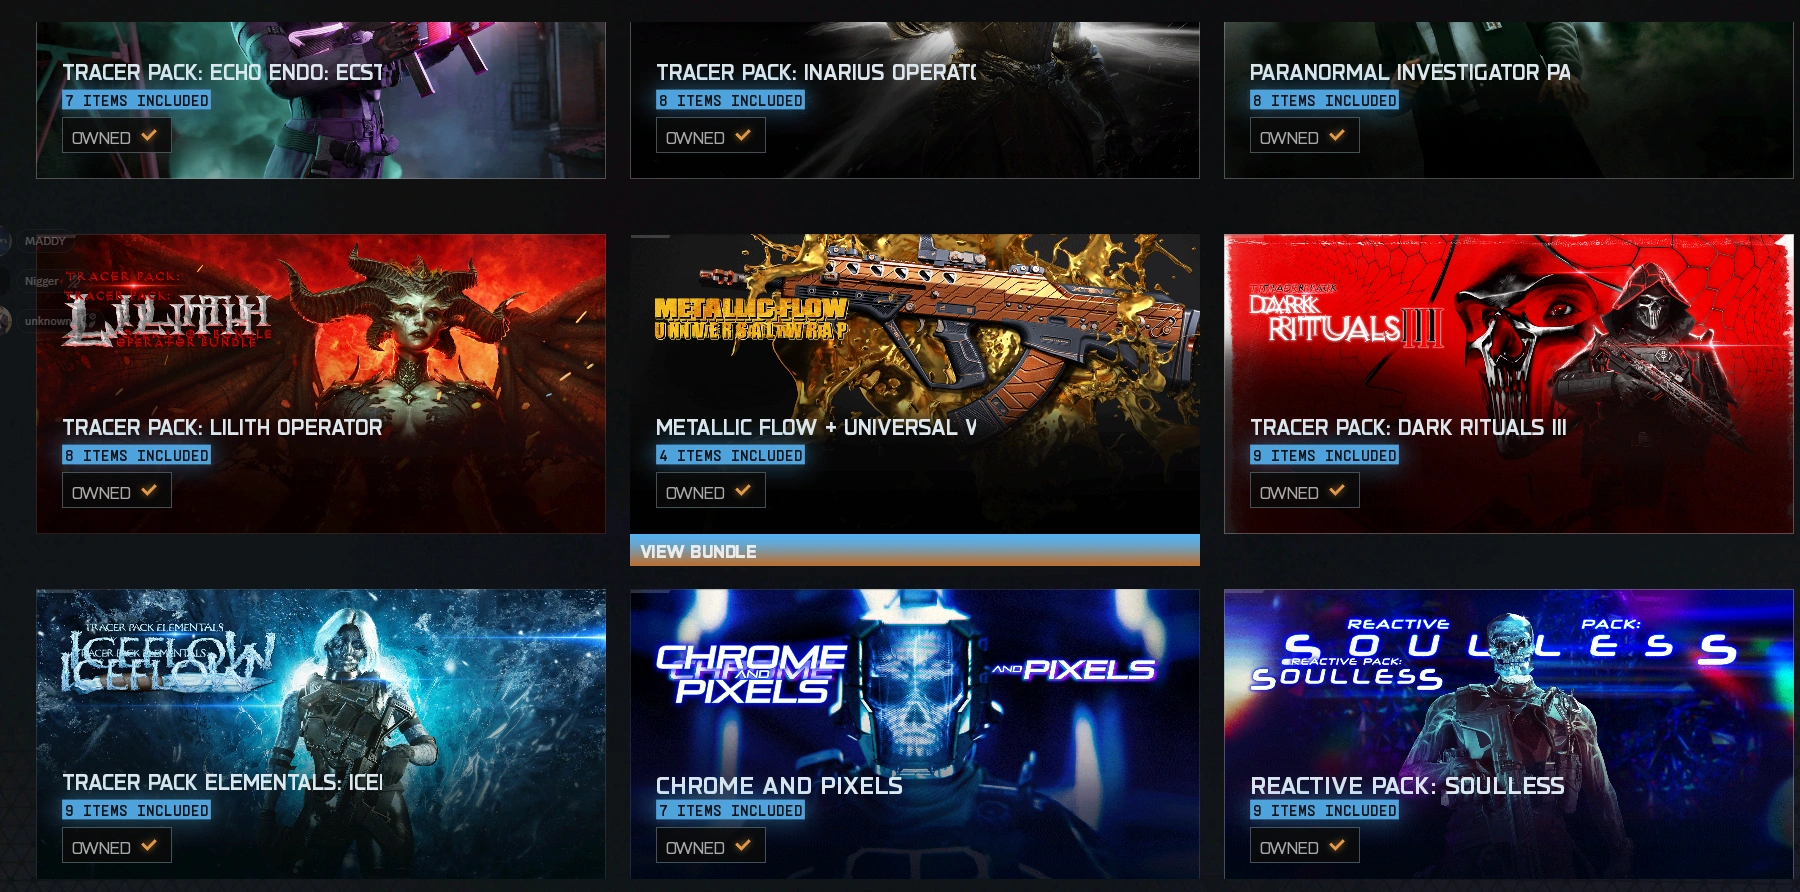Image resolution: width=1800 pixels, height=892 pixels.
Task: Click '8 ITEMS INCLUDED' under Lilith Operator
Action: [136, 456]
